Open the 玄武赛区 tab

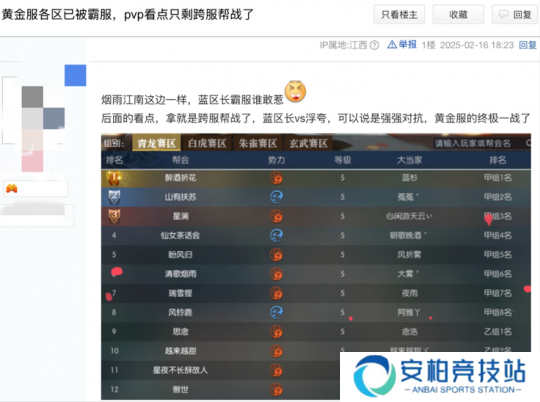(x=309, y=143)
